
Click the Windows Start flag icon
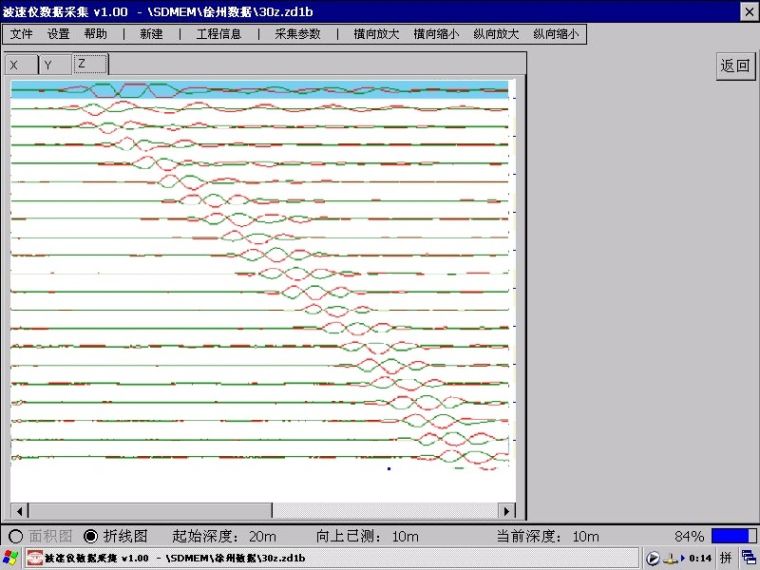pyautogui.click(x=11, y=557)
